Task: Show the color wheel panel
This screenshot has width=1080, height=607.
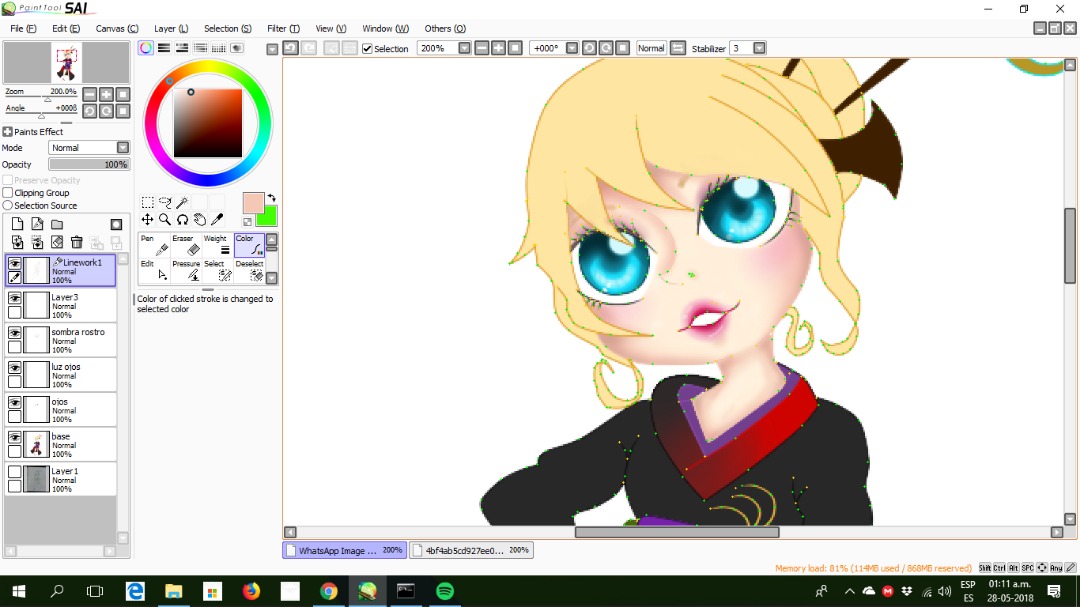Action: pyautogui.click(x=146, y=48)
